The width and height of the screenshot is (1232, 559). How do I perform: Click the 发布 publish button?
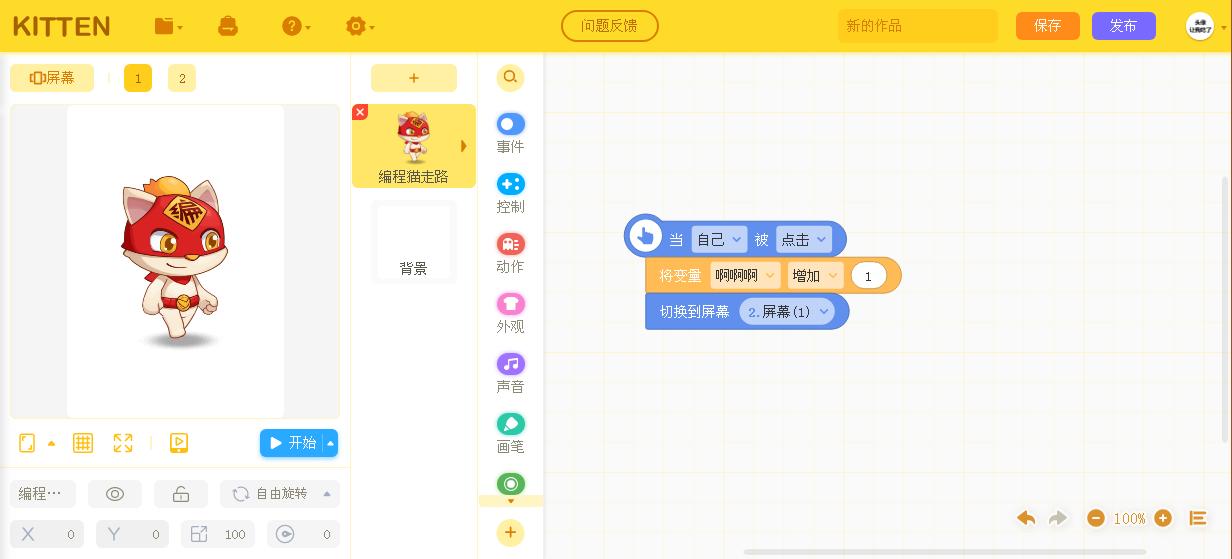tap(1124, 26)
